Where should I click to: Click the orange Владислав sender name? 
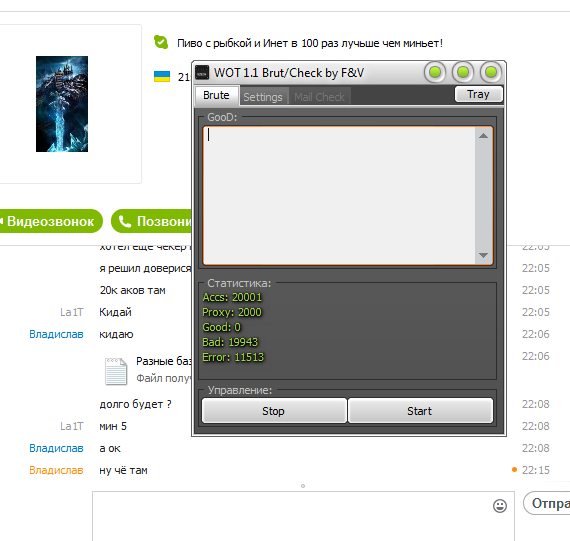(x=56, y=470)
